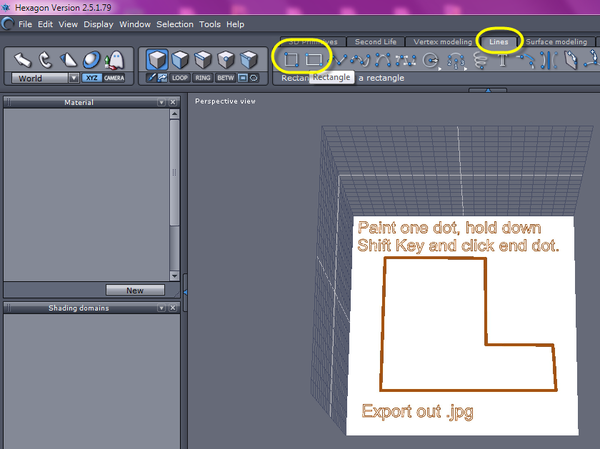
Task: Close the Shading domains panel
Action: coord(173,308)
